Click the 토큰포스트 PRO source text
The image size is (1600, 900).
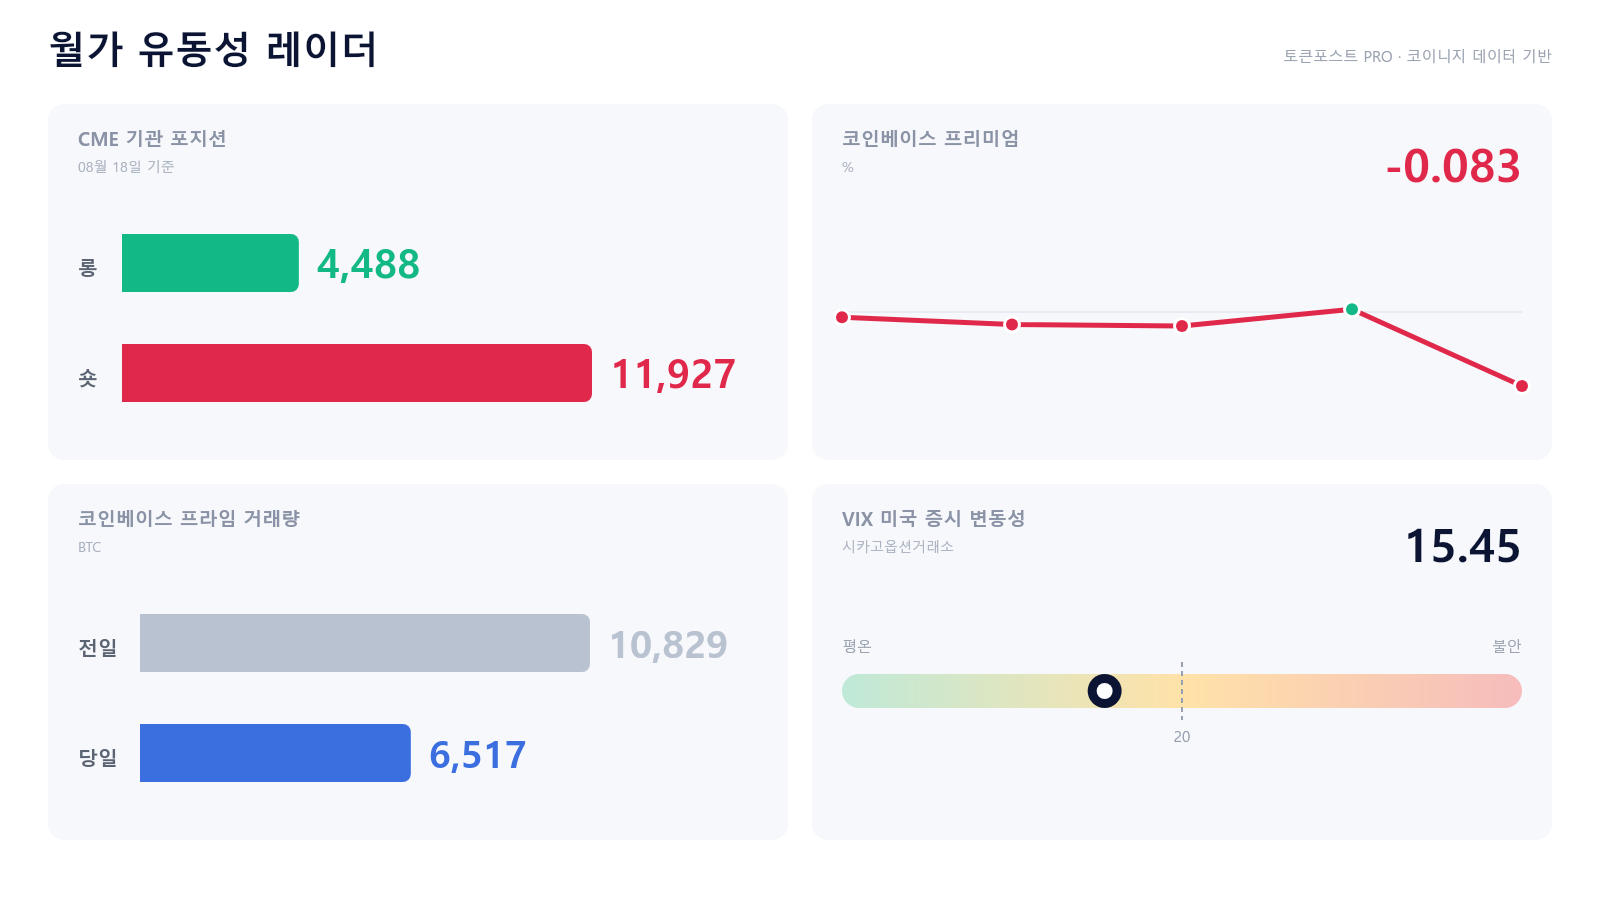1338,56
